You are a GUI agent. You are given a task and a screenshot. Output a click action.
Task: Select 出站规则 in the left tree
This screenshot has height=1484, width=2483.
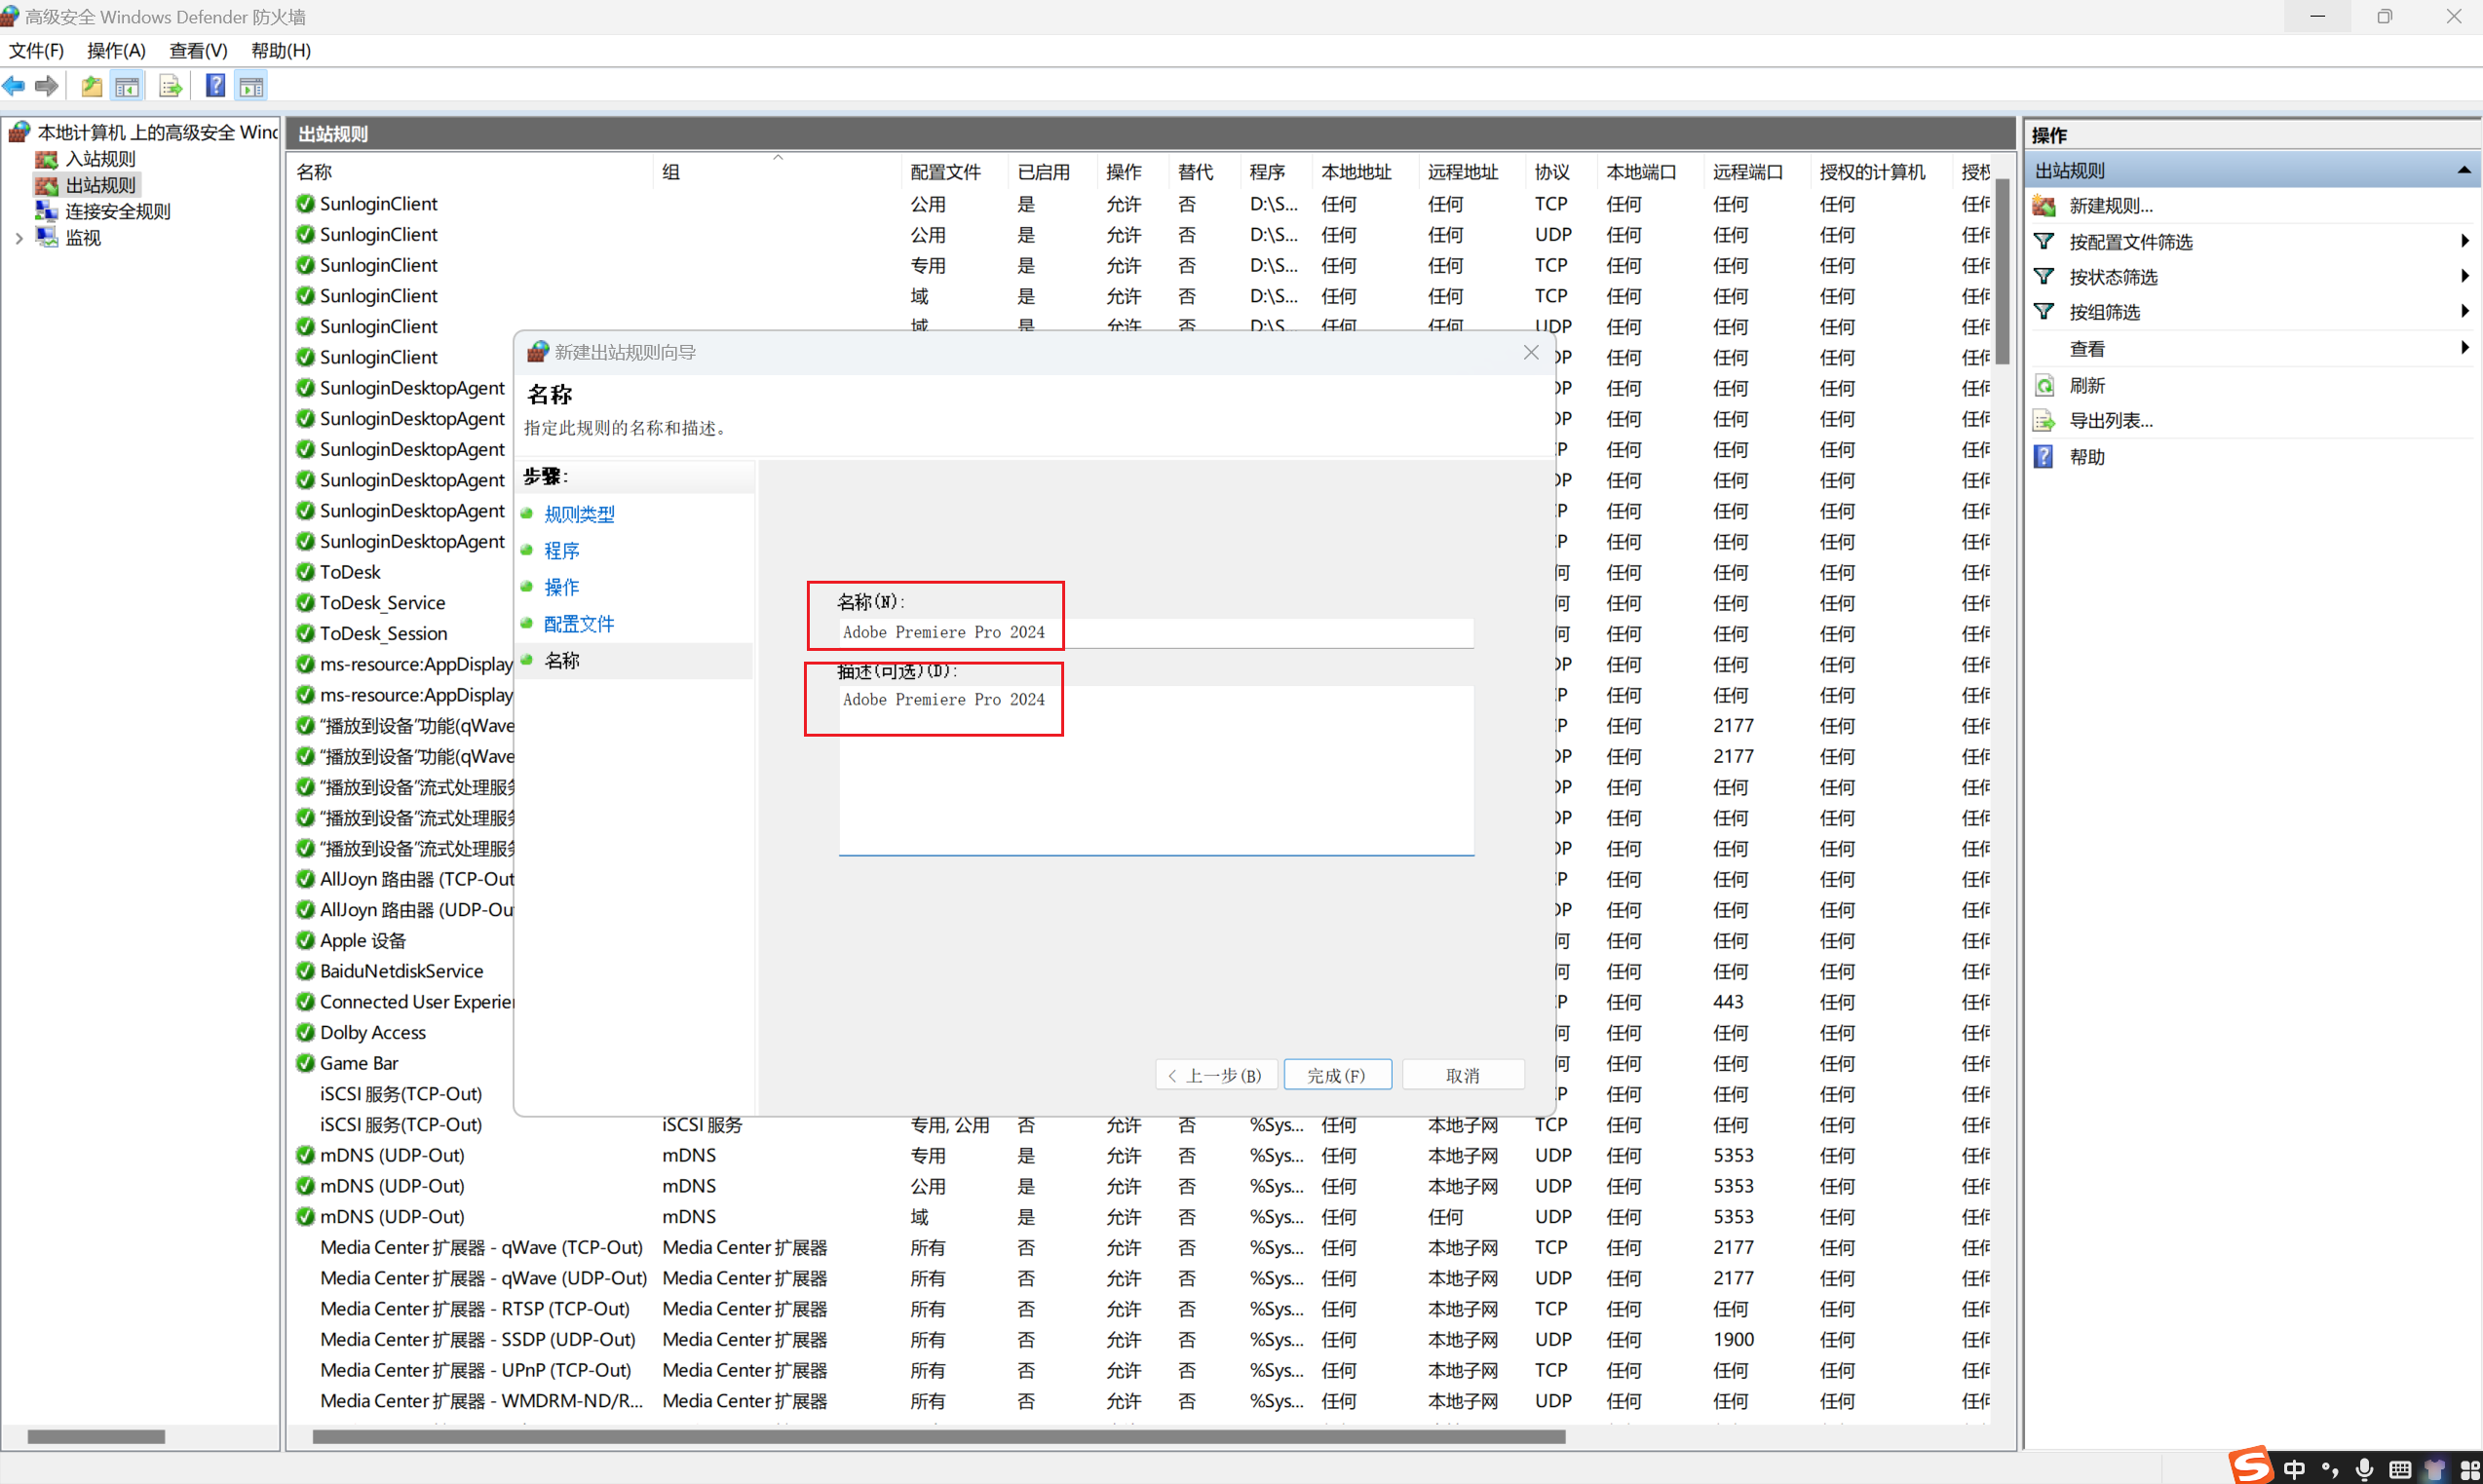pos(100,185)
